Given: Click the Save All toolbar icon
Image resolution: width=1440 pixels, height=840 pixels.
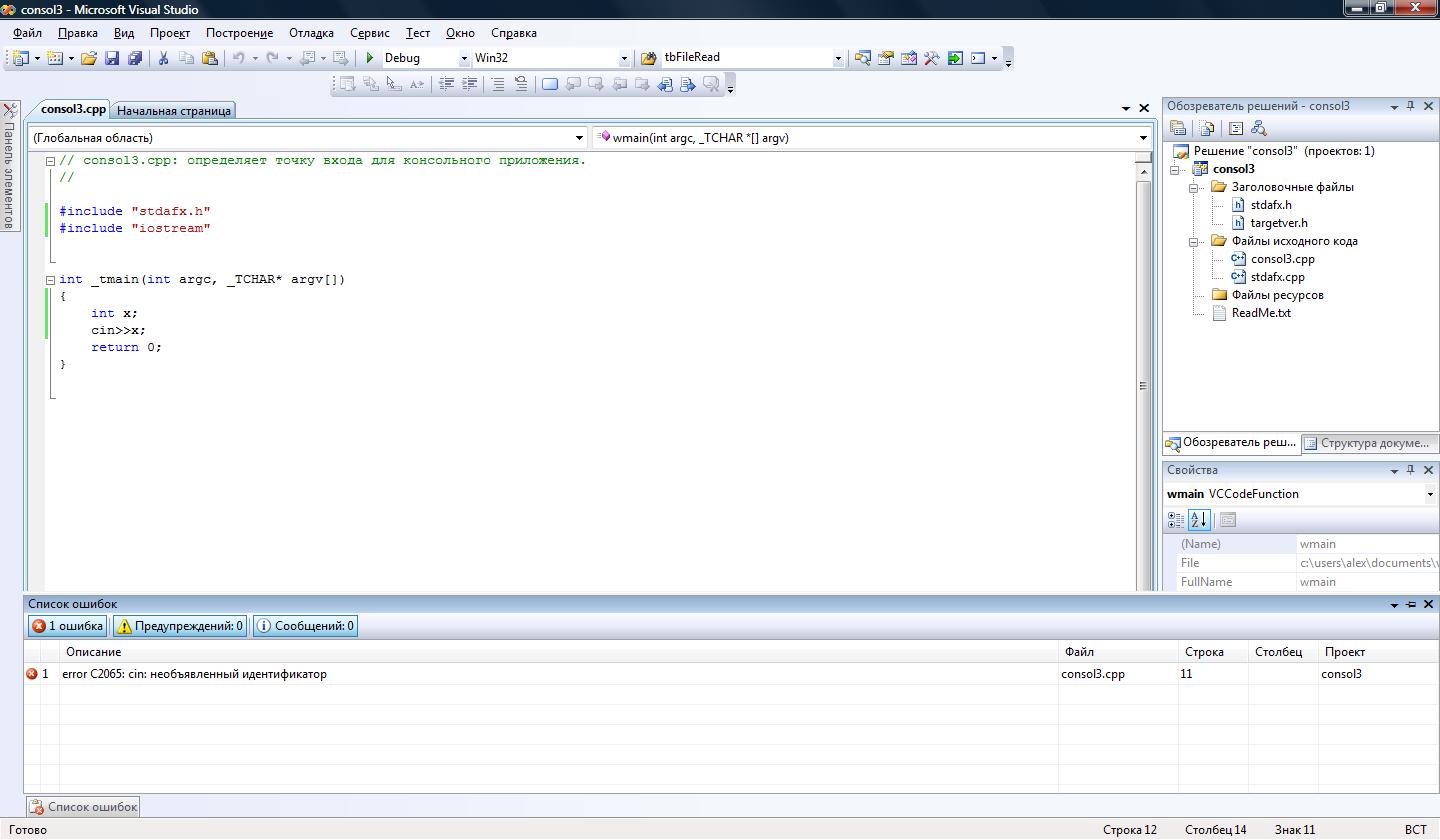Looking at the screenshot, I should click(135, 58).
